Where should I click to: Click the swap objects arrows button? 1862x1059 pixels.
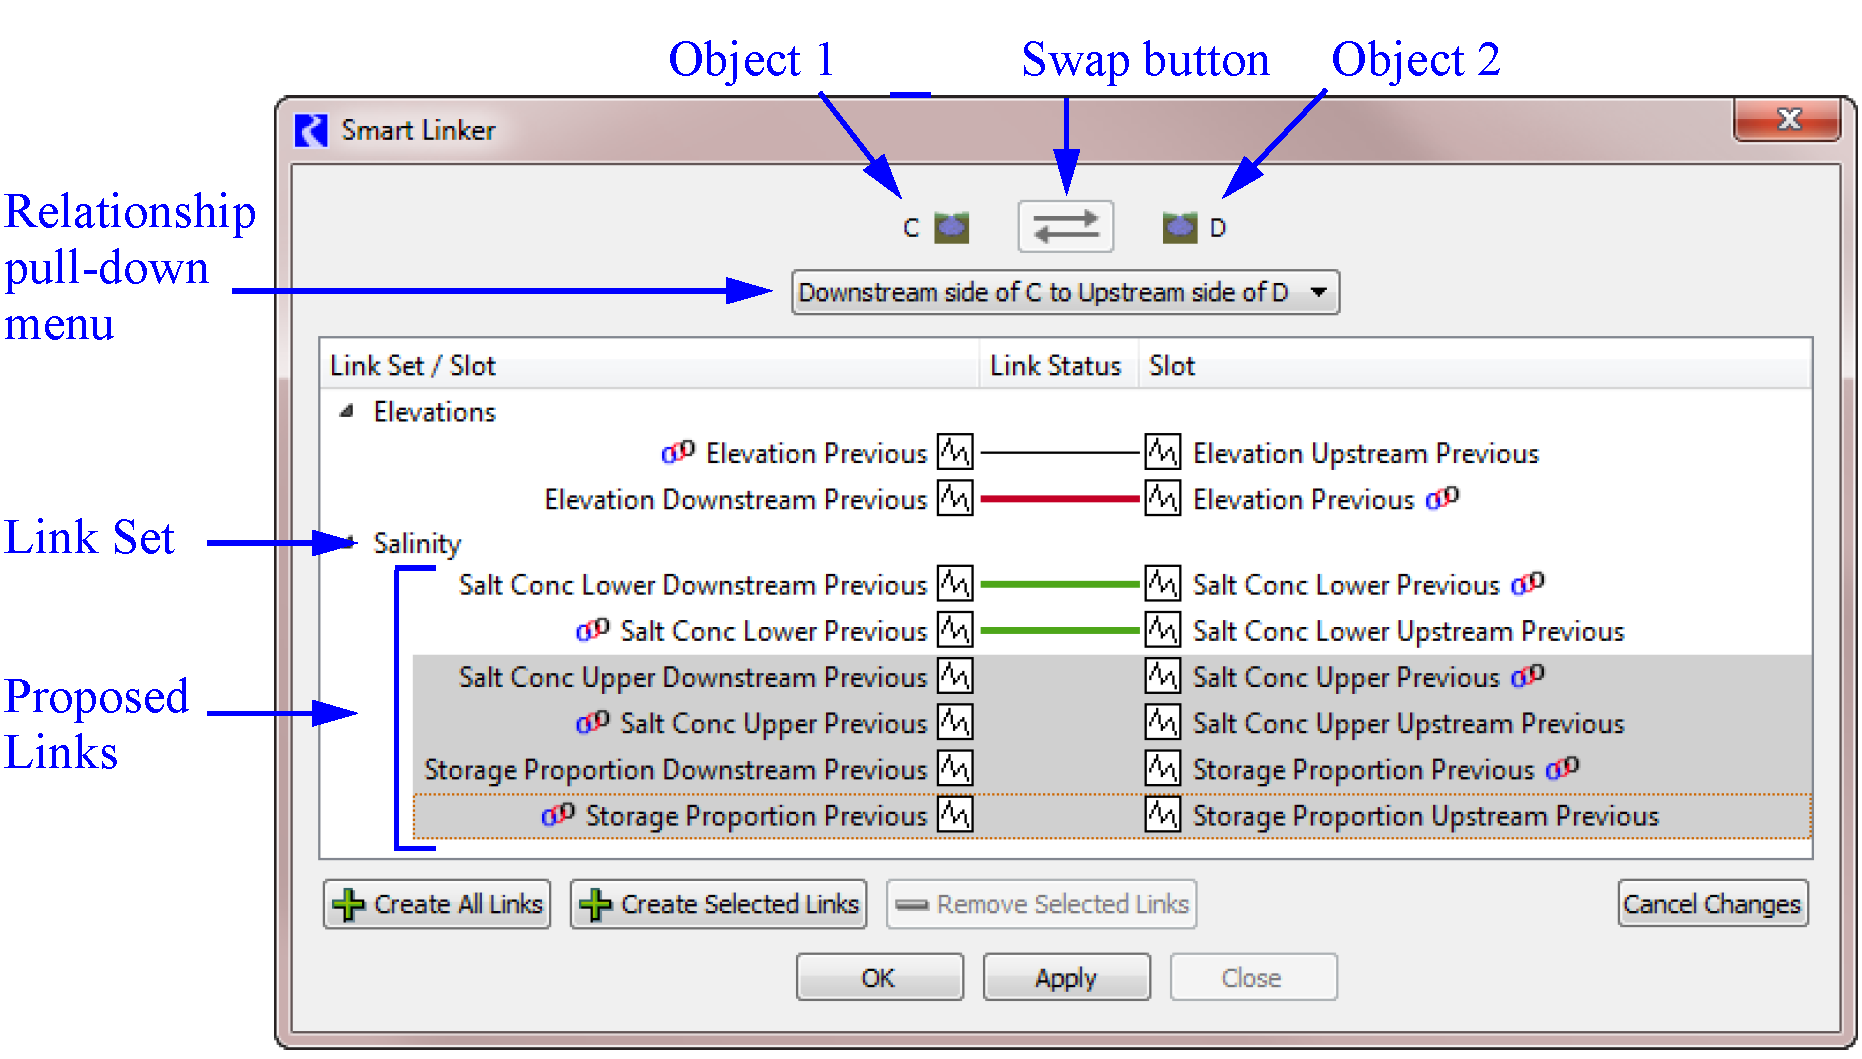pyautogui.click(x=1065, y=226)
